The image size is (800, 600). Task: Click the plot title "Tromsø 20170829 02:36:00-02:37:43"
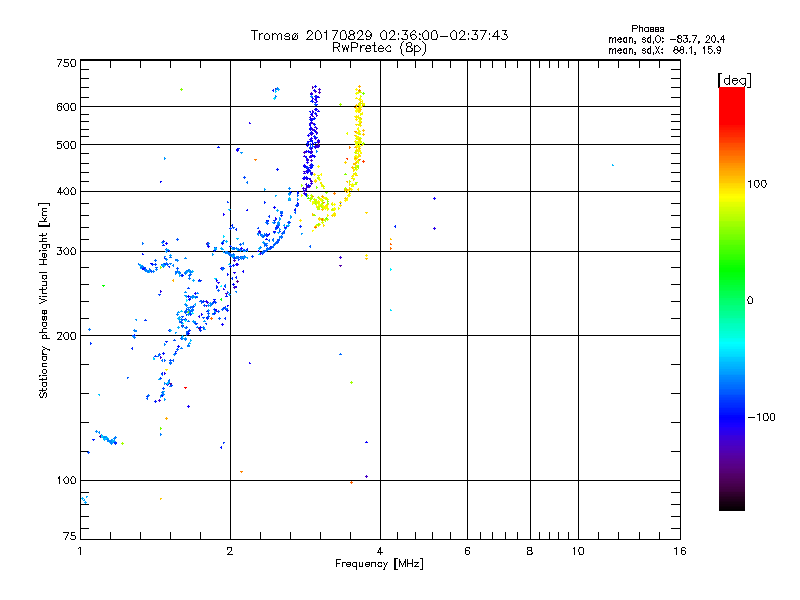[379, 35]
